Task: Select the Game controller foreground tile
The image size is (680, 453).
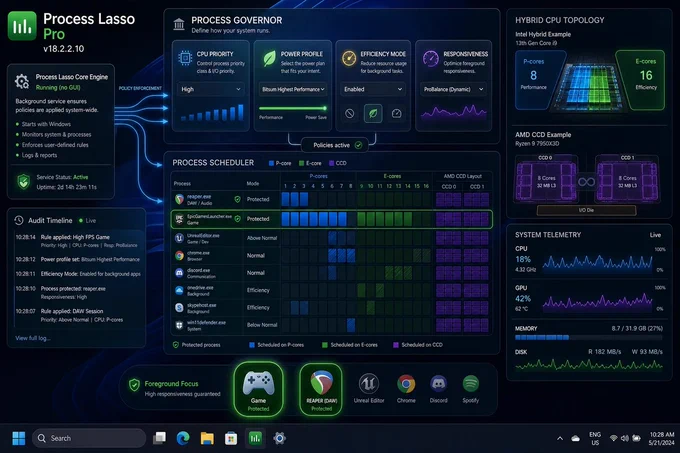Action: [x=258, y=389]
